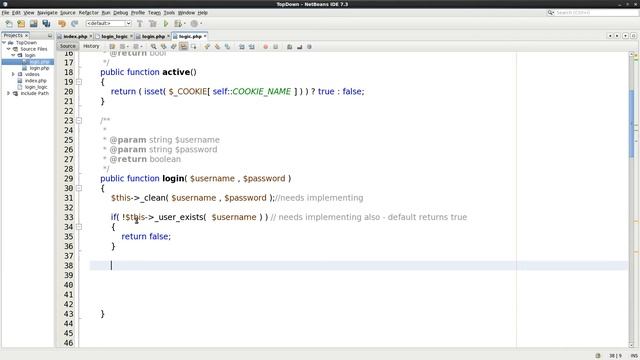
Task: Collapse the login folder node
Action: point(13,55)
